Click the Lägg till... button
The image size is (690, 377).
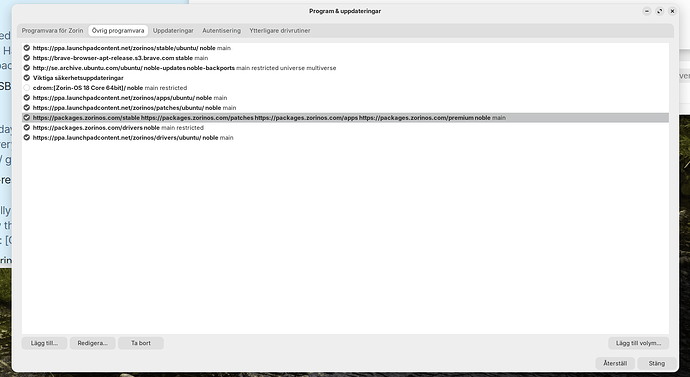[x=44, y=343]
